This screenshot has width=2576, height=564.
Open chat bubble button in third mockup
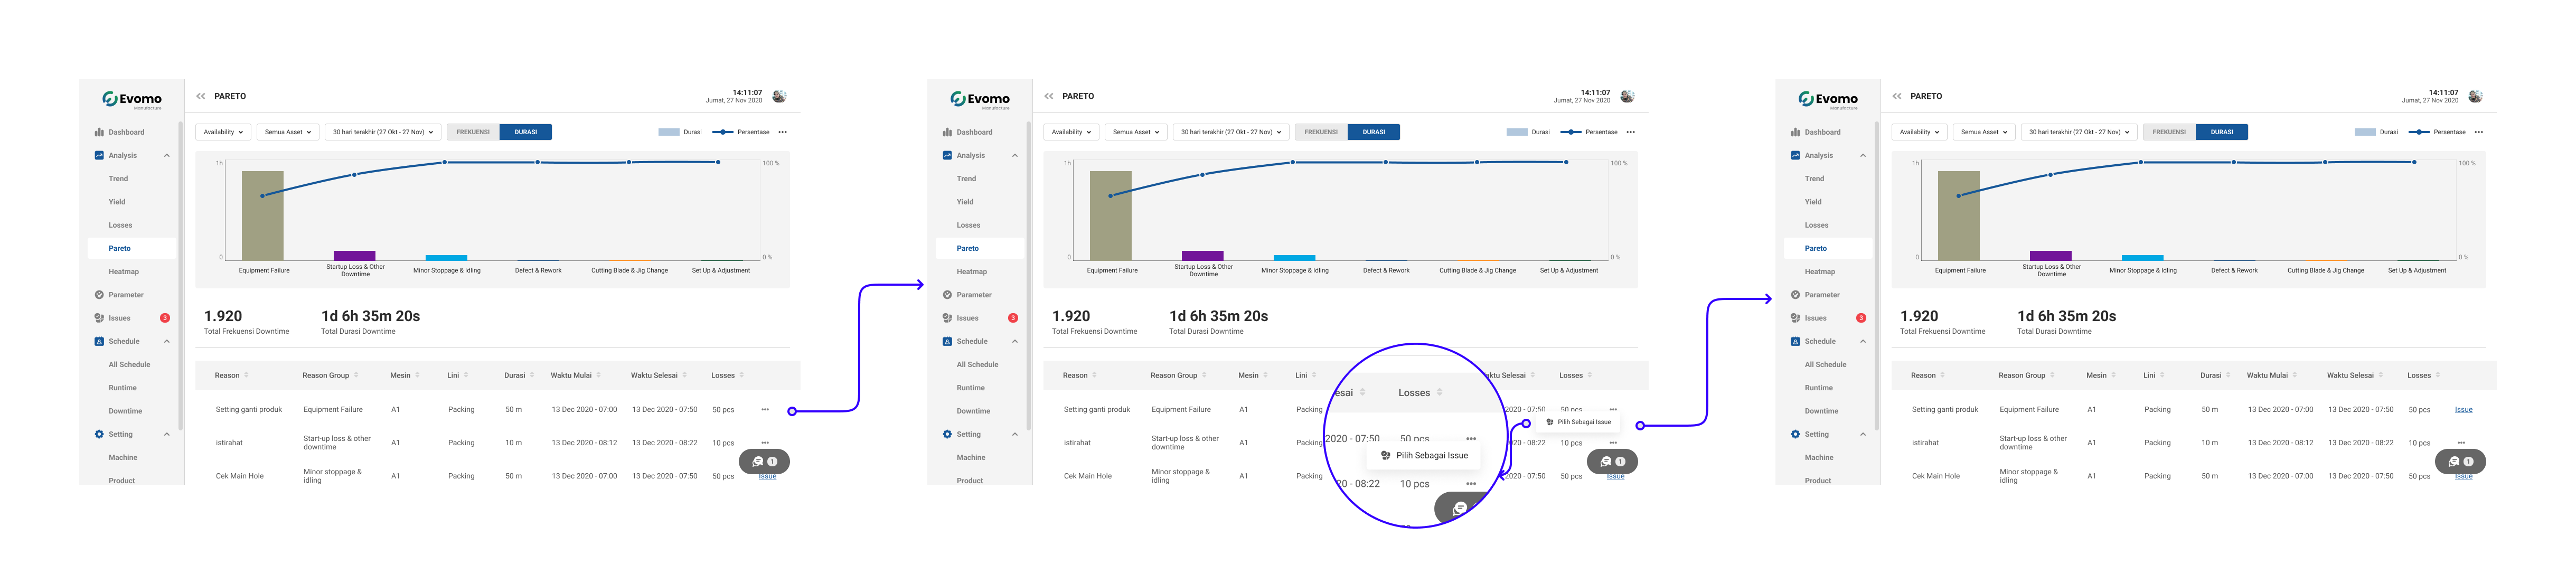pos(2460,461)
